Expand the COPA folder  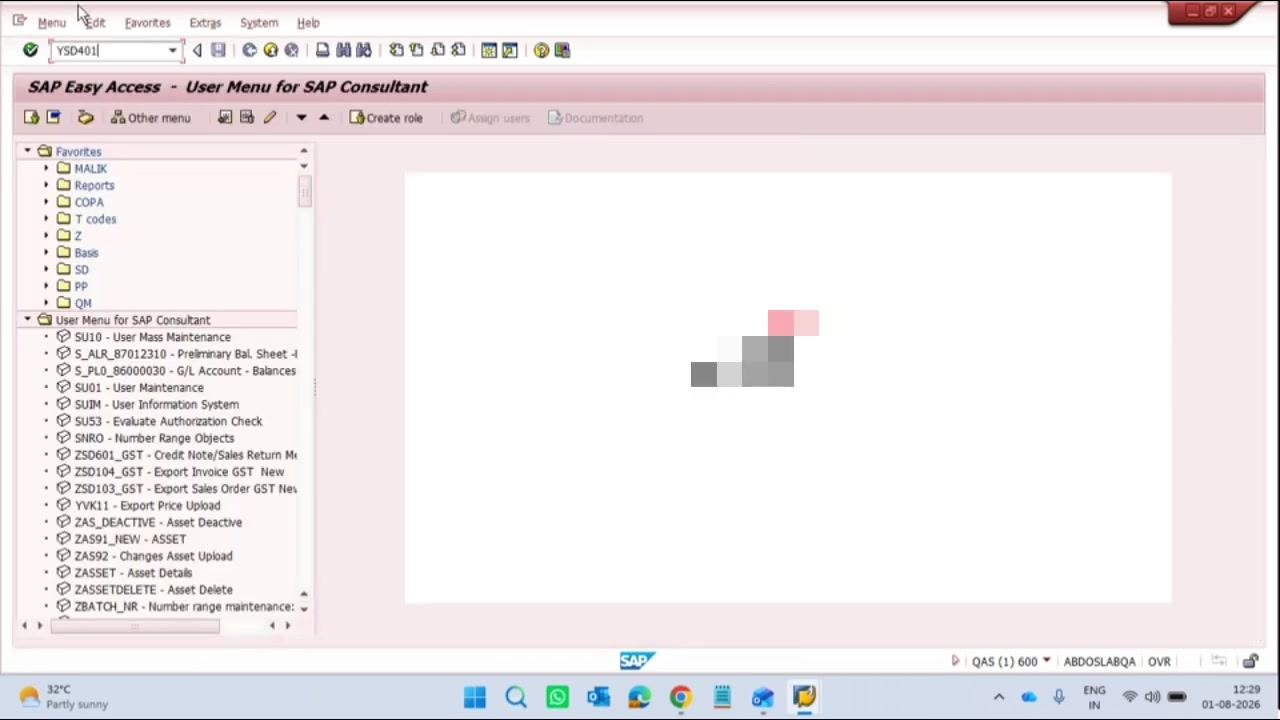point(46,202)
